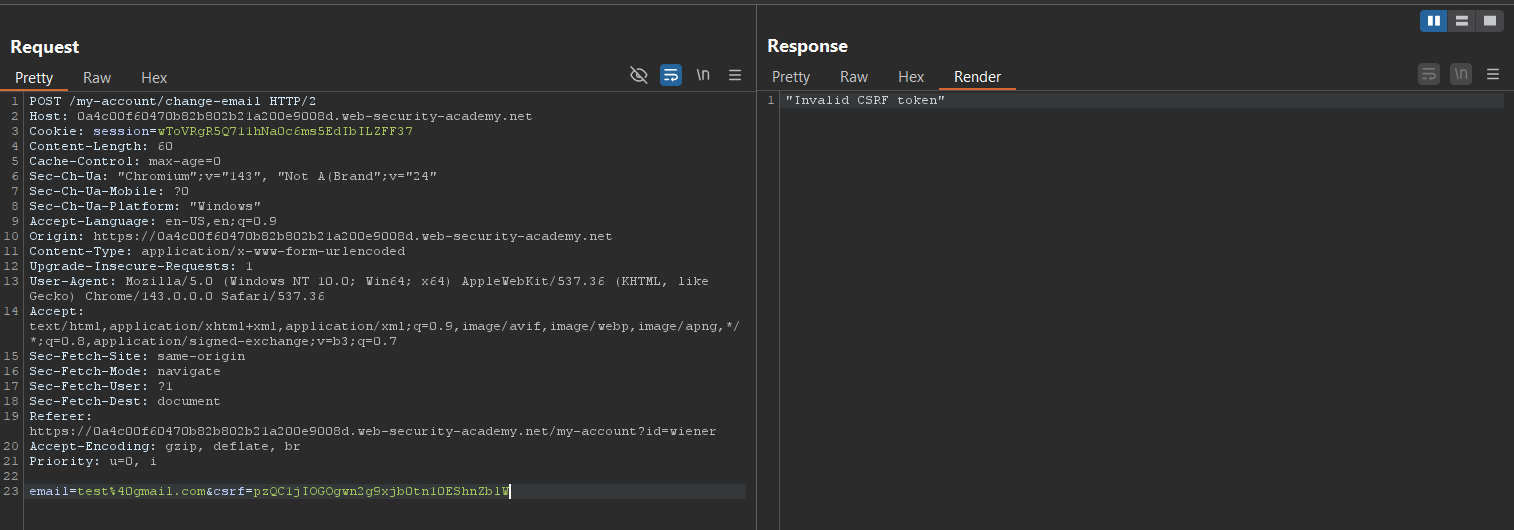Click the Sec-Ch-Ua Chromium header line

tap(233, 176)
